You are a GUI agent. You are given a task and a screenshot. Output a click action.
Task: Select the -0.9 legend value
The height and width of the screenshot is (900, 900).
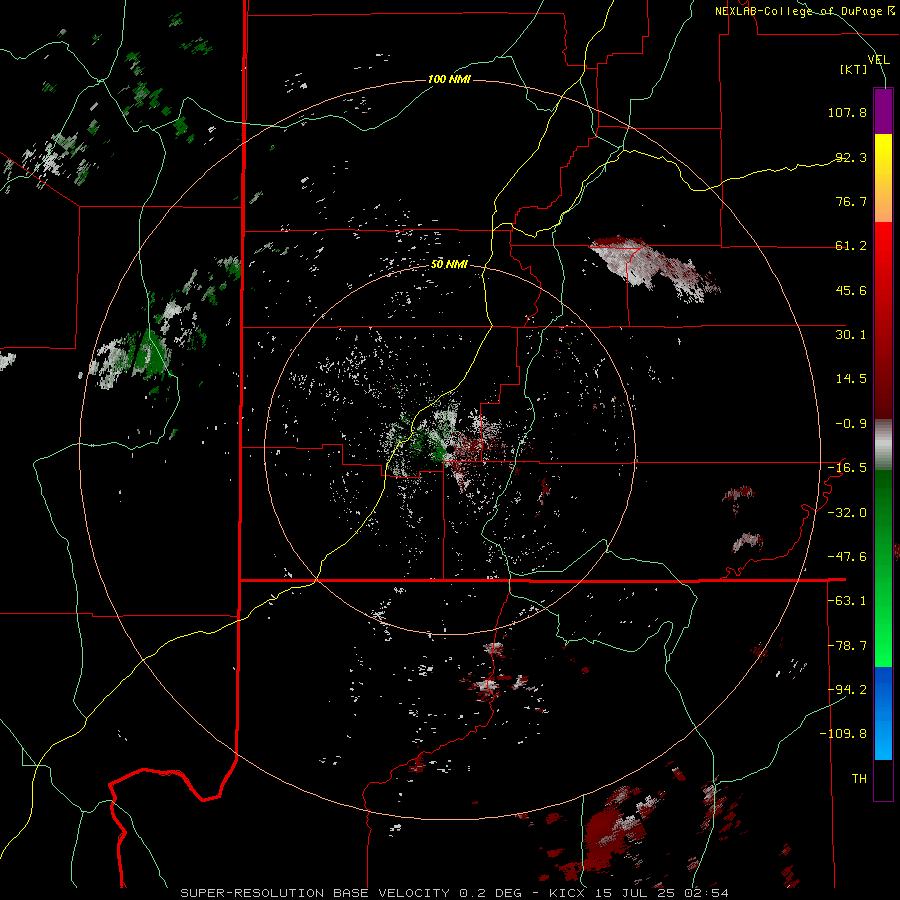pos(851,424)
